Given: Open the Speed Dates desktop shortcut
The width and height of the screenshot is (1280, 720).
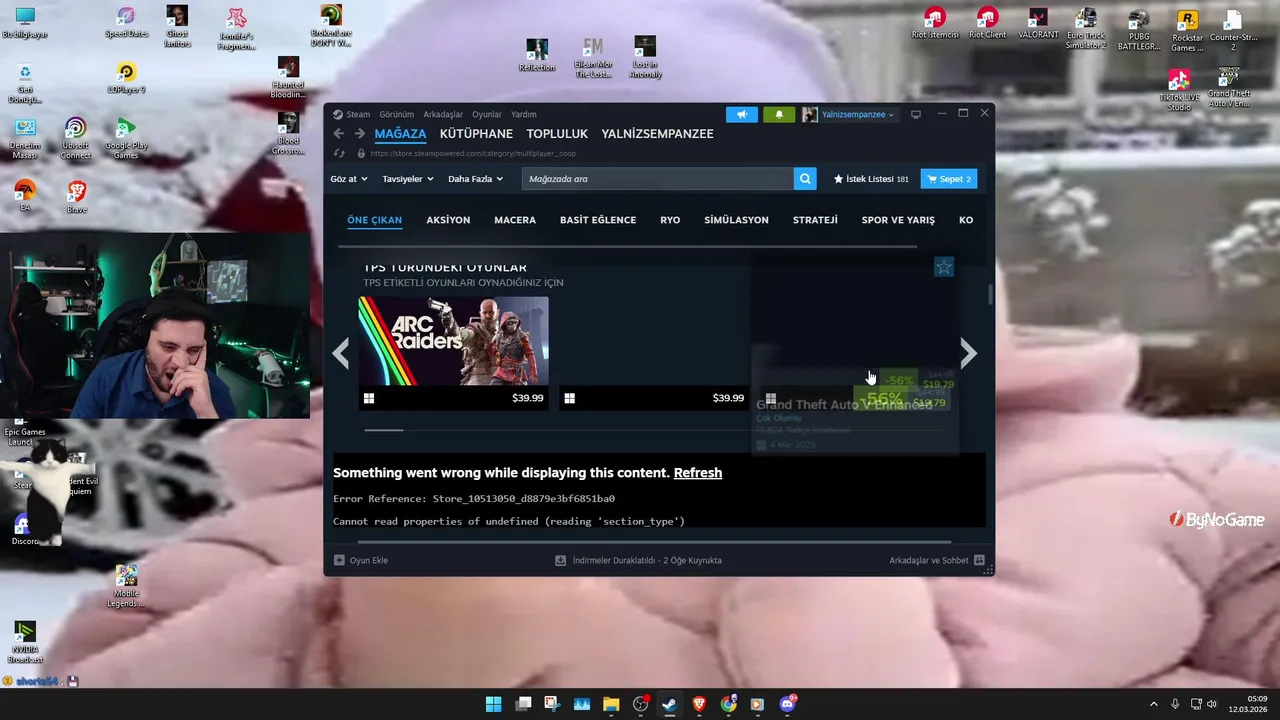Looking at the screenshot, I should point(126,23).
